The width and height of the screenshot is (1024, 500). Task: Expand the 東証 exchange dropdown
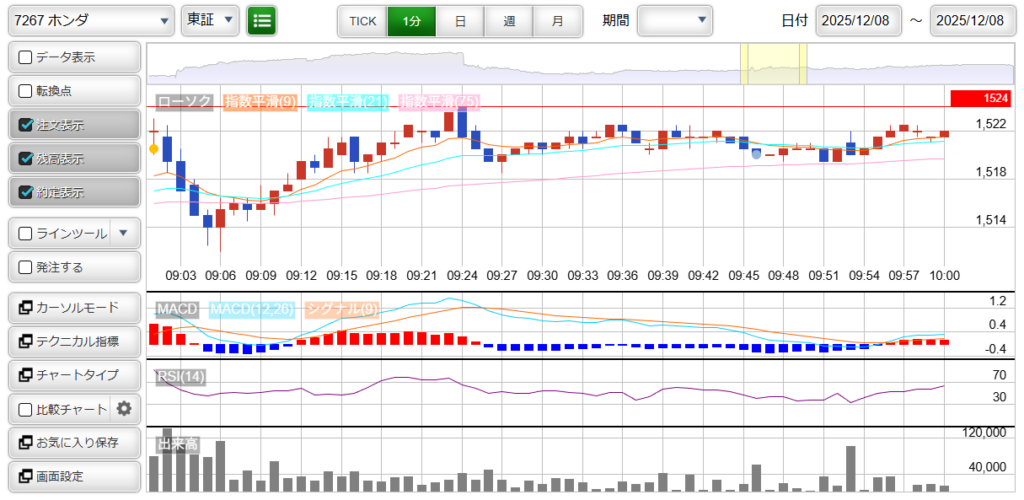click(211, 20)
